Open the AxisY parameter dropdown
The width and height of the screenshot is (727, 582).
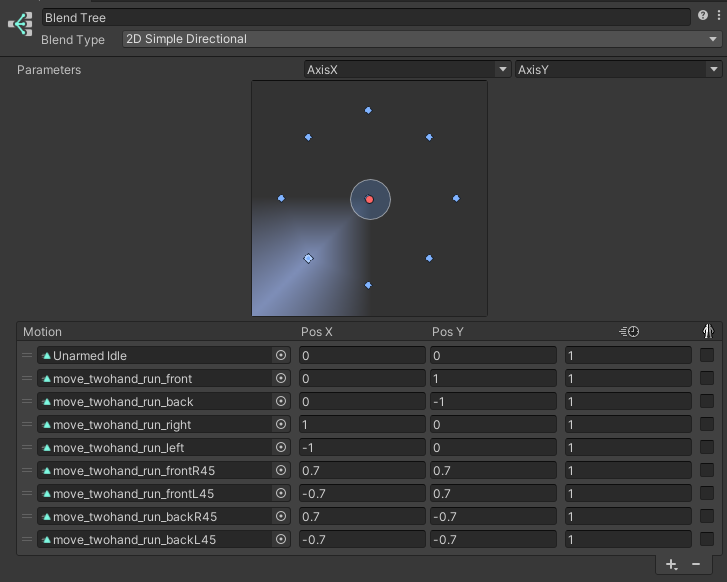[619, 70]
